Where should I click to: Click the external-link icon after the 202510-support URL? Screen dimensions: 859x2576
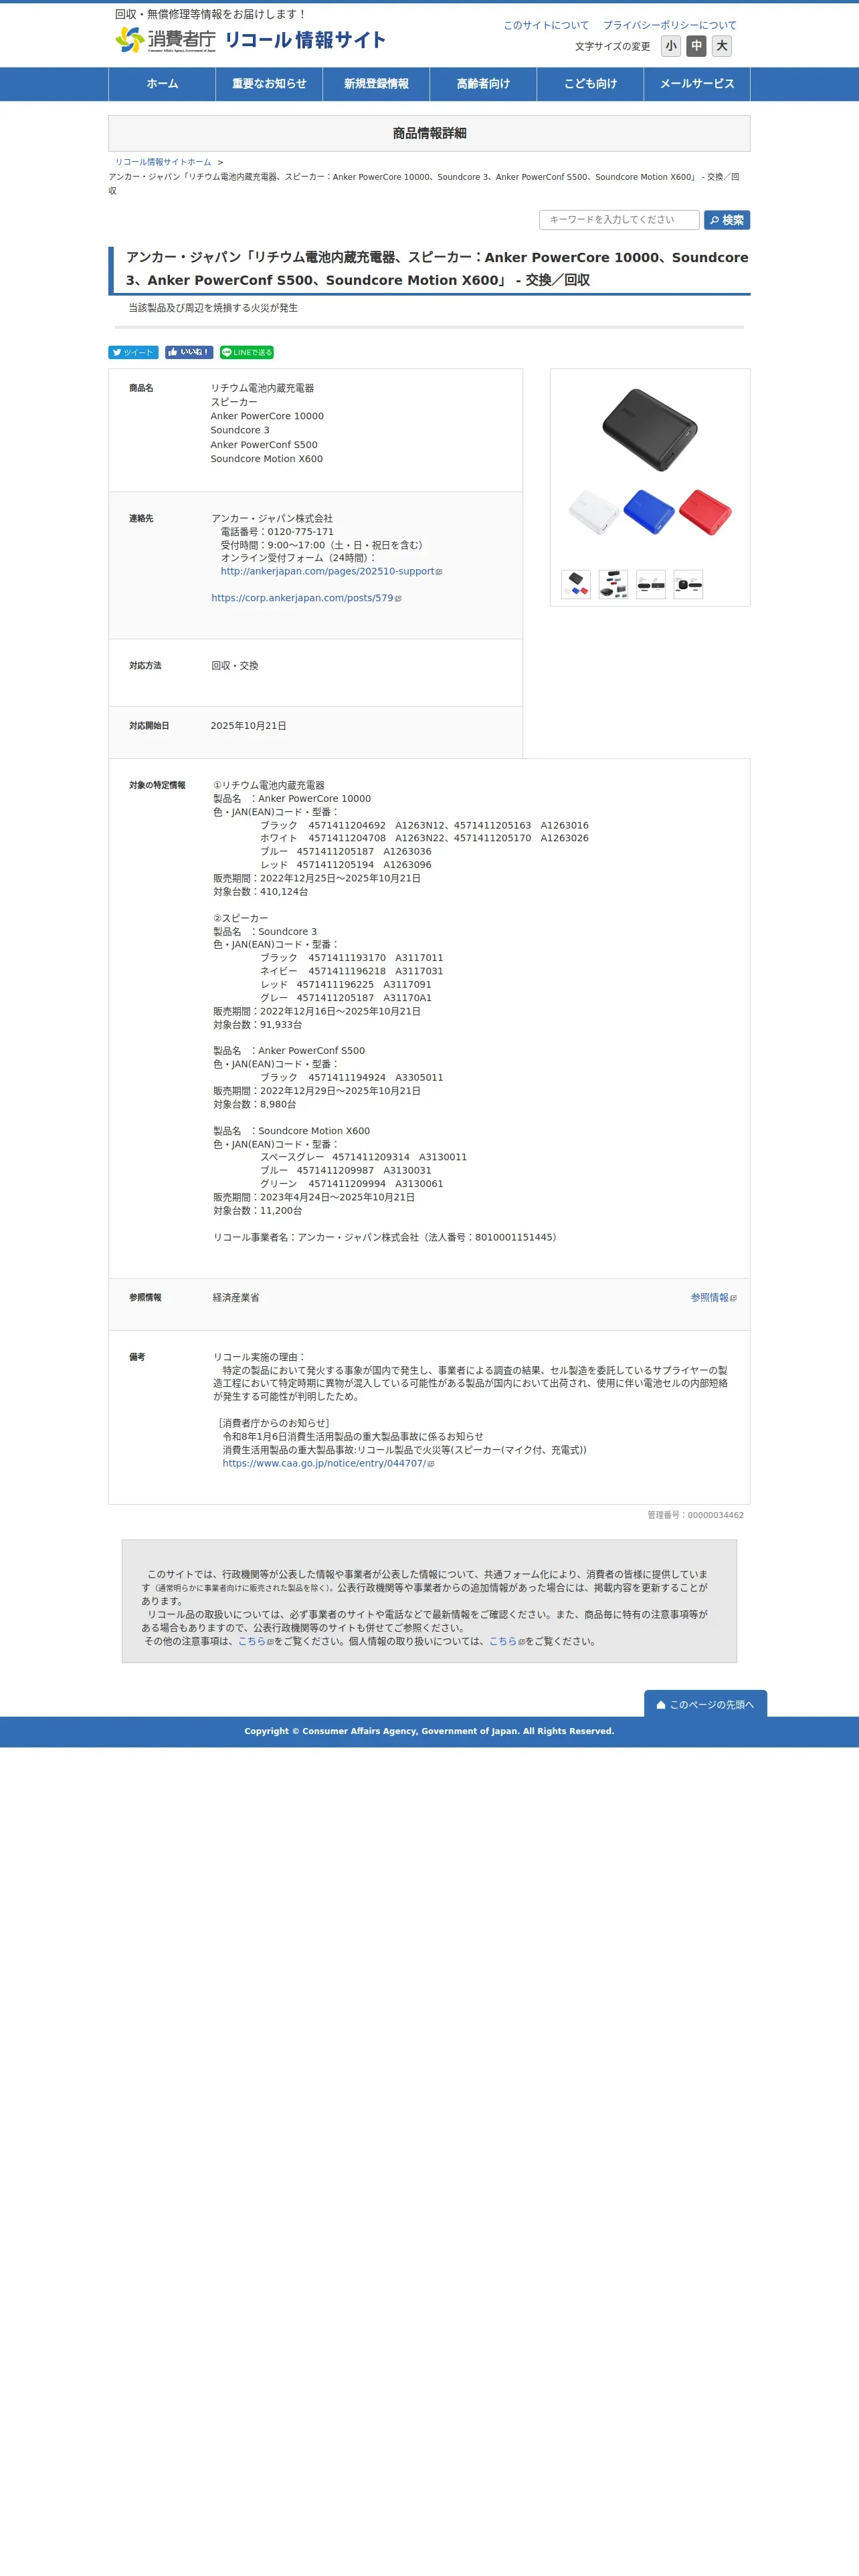click(x=439, y=572)
